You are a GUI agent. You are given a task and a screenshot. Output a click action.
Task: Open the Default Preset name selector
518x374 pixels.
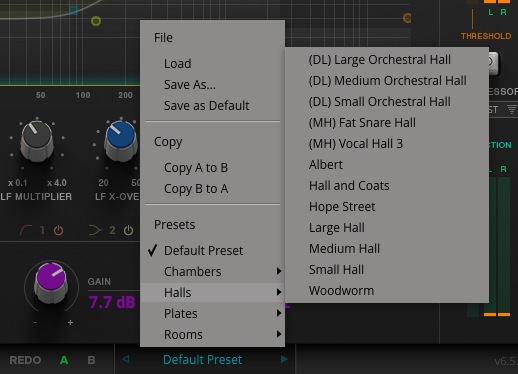tap(203, 360)
